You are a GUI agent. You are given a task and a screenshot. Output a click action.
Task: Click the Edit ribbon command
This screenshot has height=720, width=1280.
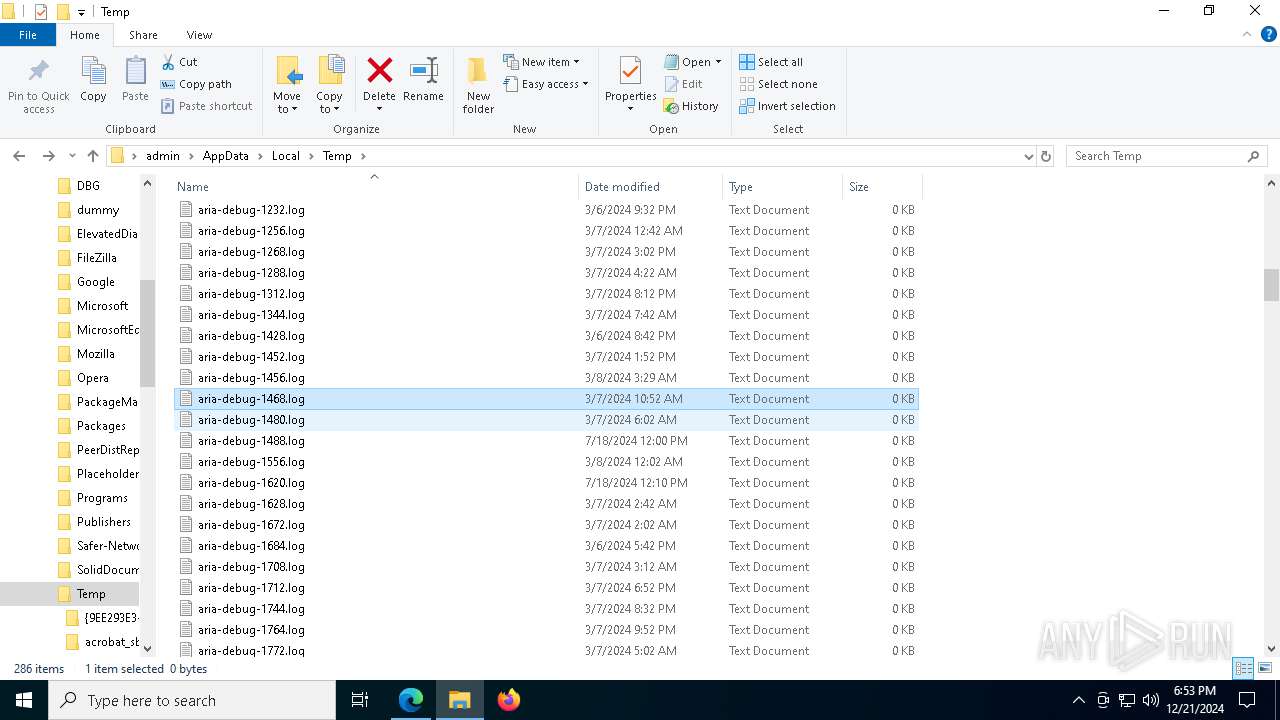pos(683,84)
